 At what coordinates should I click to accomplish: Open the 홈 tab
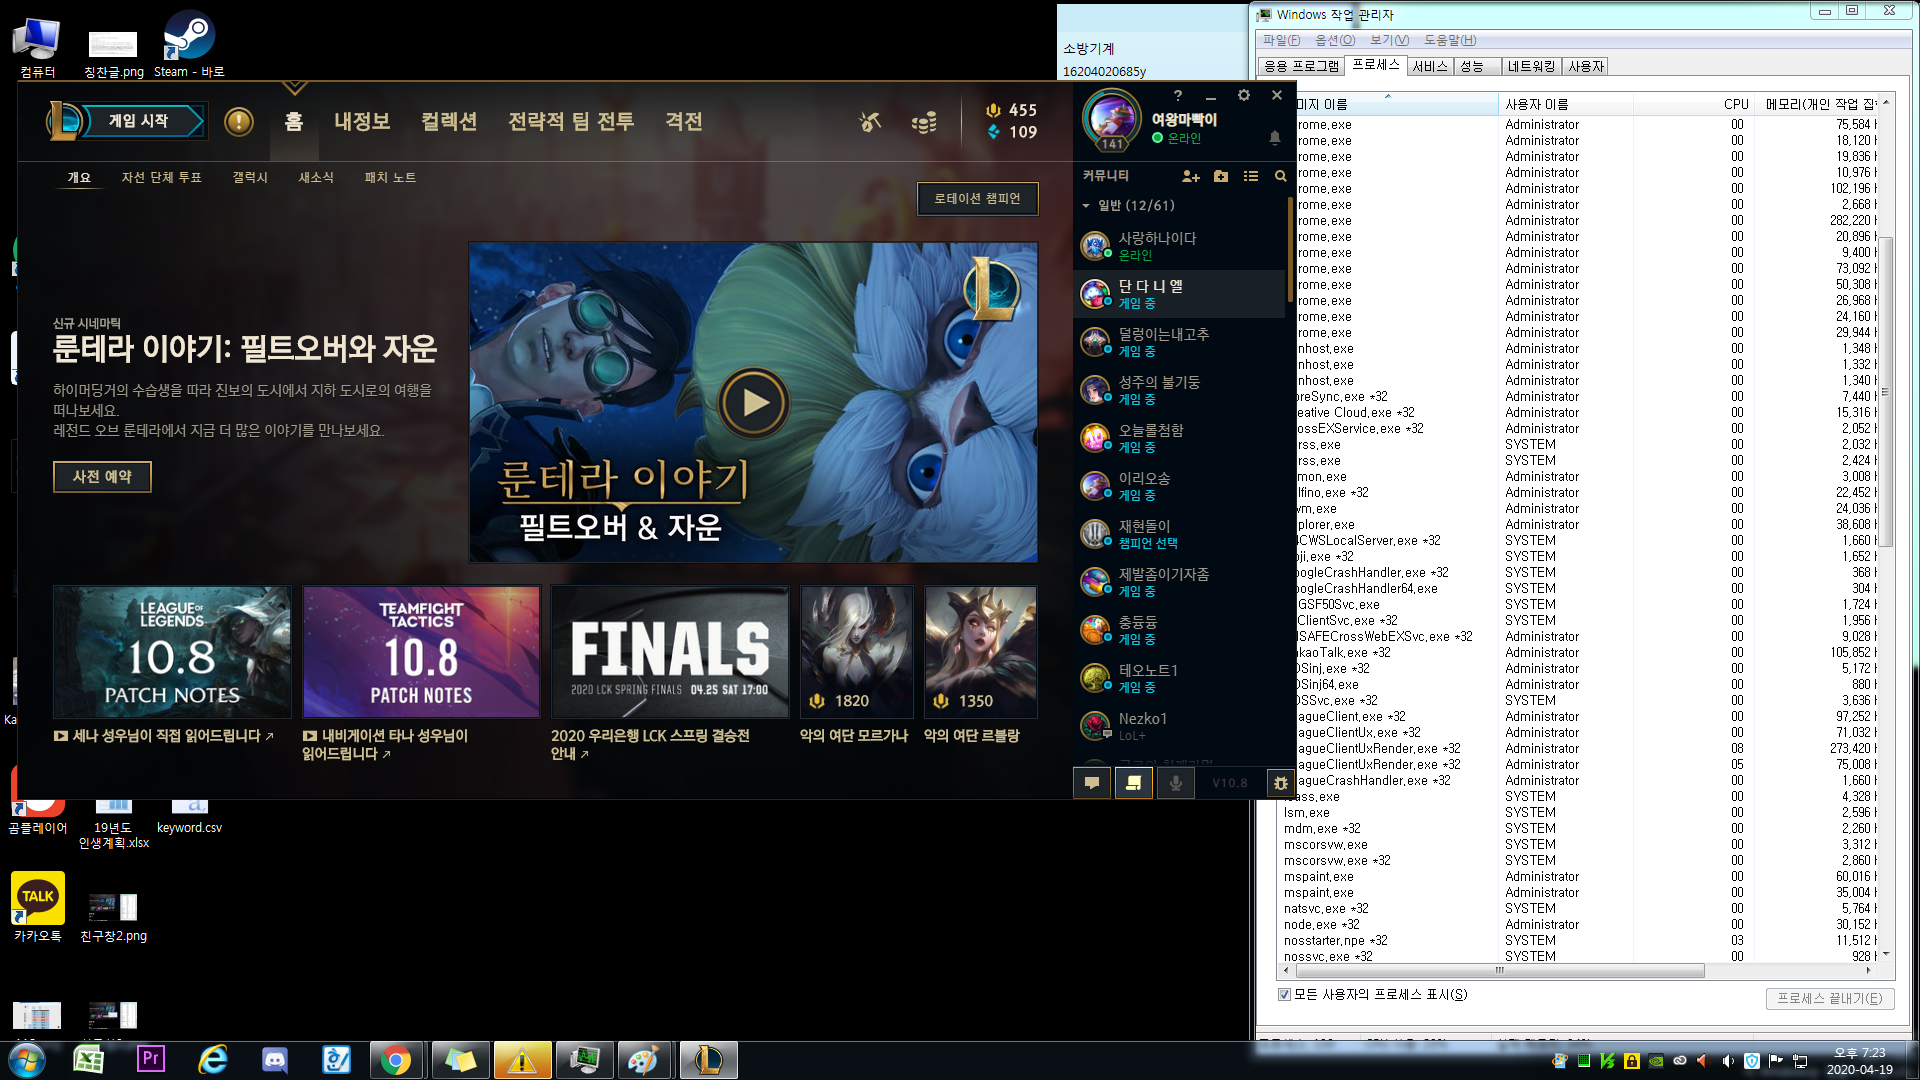[x=293, y=122]
